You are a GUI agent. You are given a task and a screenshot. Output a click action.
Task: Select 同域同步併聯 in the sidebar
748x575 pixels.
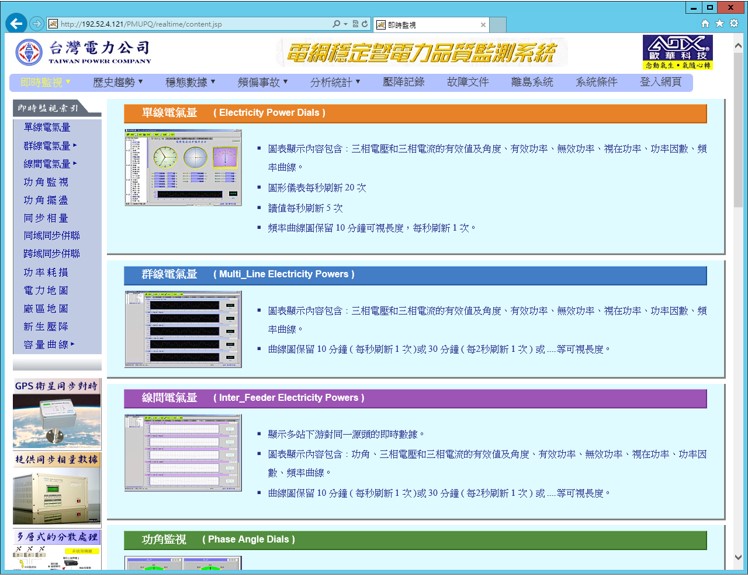(x=52, y=236)
